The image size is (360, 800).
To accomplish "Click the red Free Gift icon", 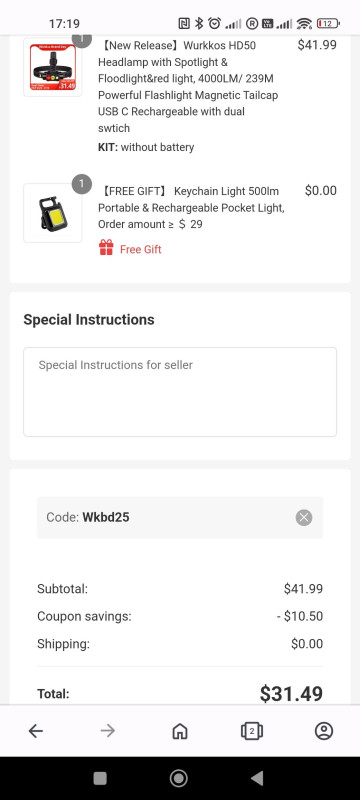I will [106, 247].
